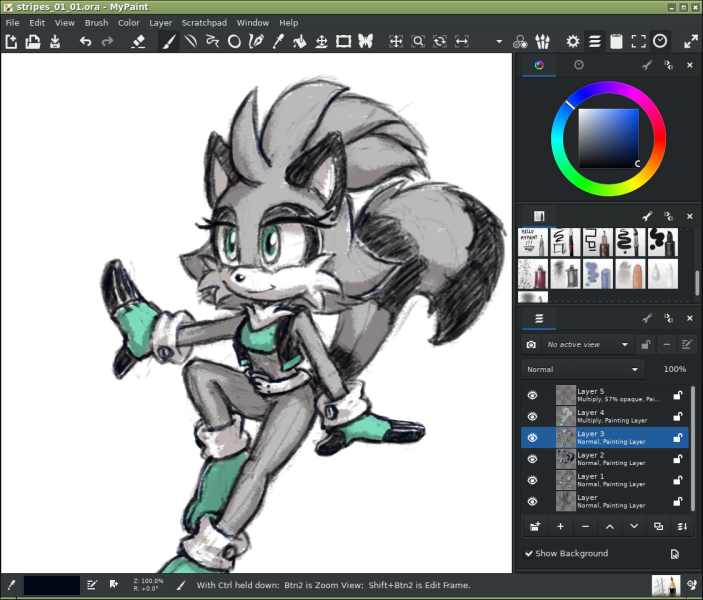Select the Edit Frame tool
Viewport: 703px width, 600px height.
coord(343,42)
